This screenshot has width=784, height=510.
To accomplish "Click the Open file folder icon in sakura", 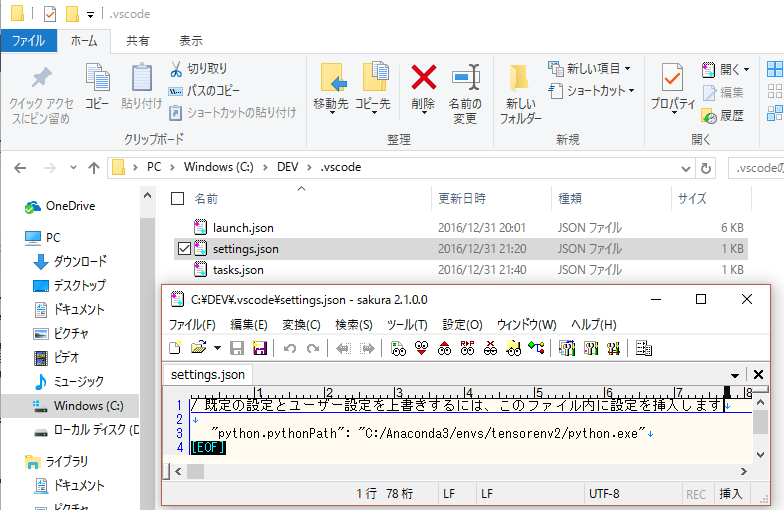I will 199,348.
